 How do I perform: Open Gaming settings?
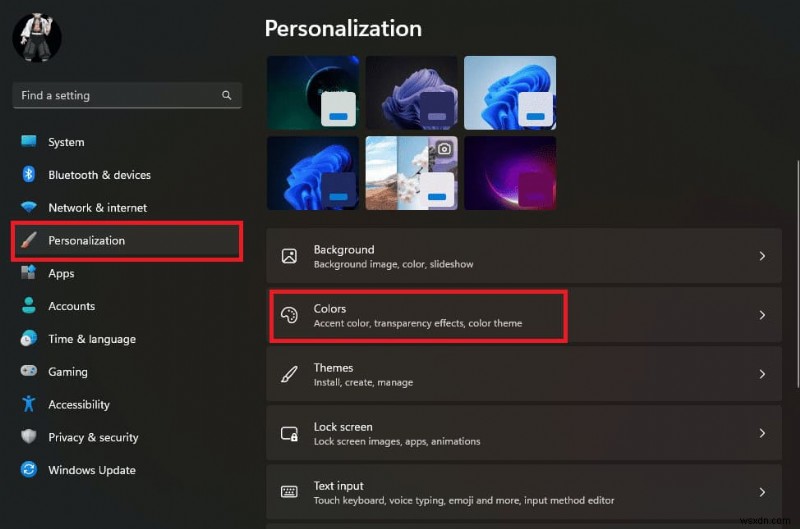(x=127, y=371)
